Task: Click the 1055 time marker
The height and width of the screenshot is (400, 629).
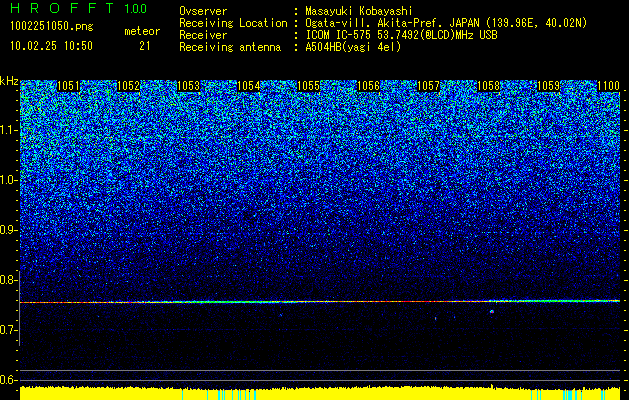Action: [x=308, y=86]
